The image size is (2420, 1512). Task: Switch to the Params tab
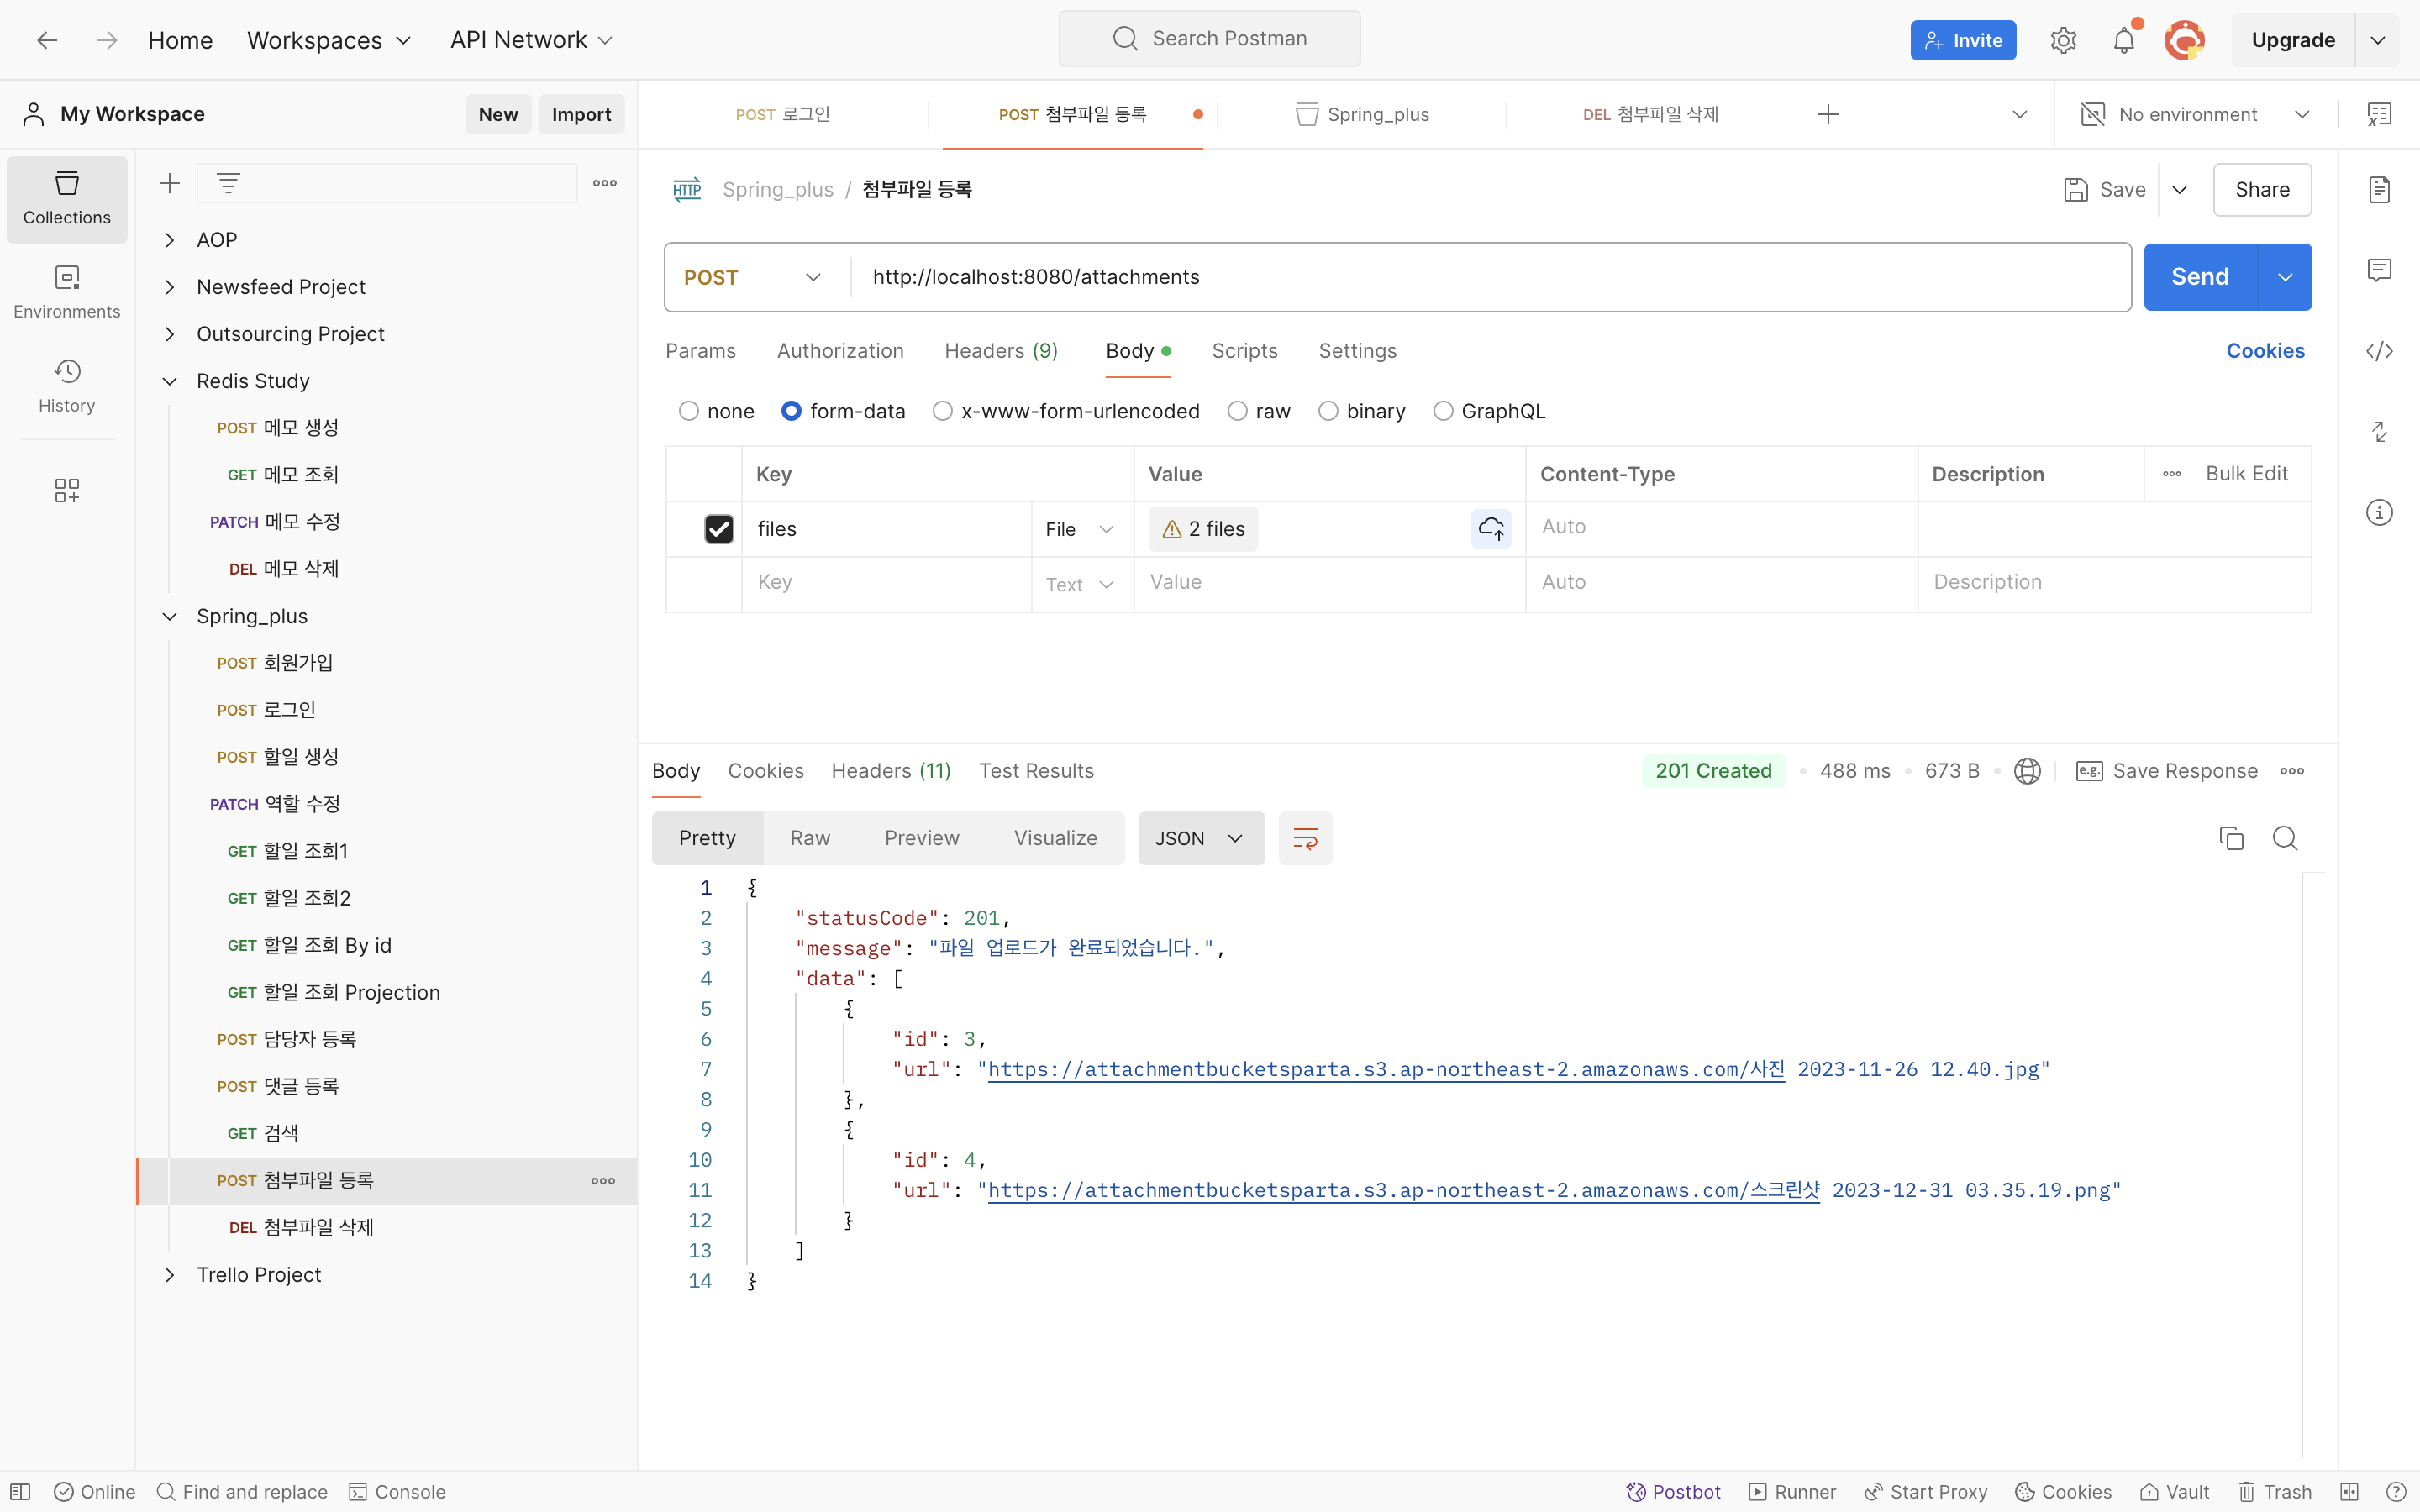click(x=700, y=351)
